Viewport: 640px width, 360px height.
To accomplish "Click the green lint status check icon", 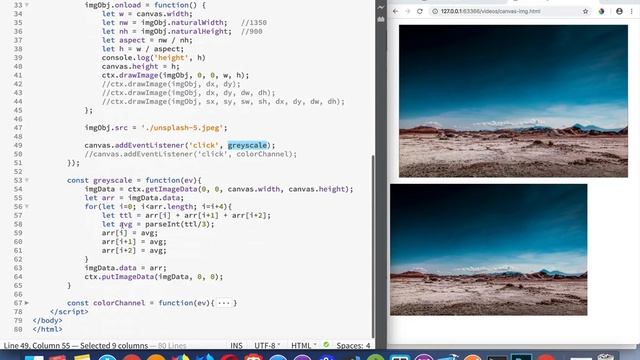I will click(326, 345).
